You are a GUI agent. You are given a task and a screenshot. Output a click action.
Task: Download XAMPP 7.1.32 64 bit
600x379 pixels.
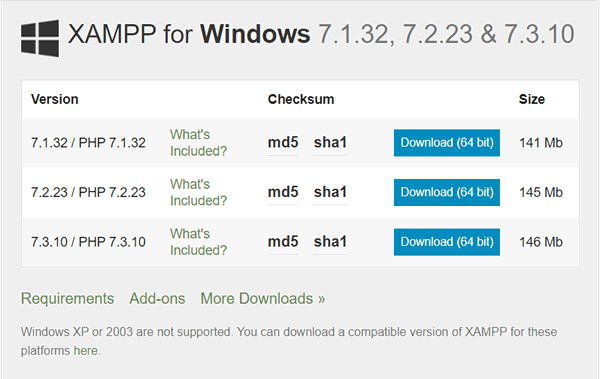[x=447, y=143]
